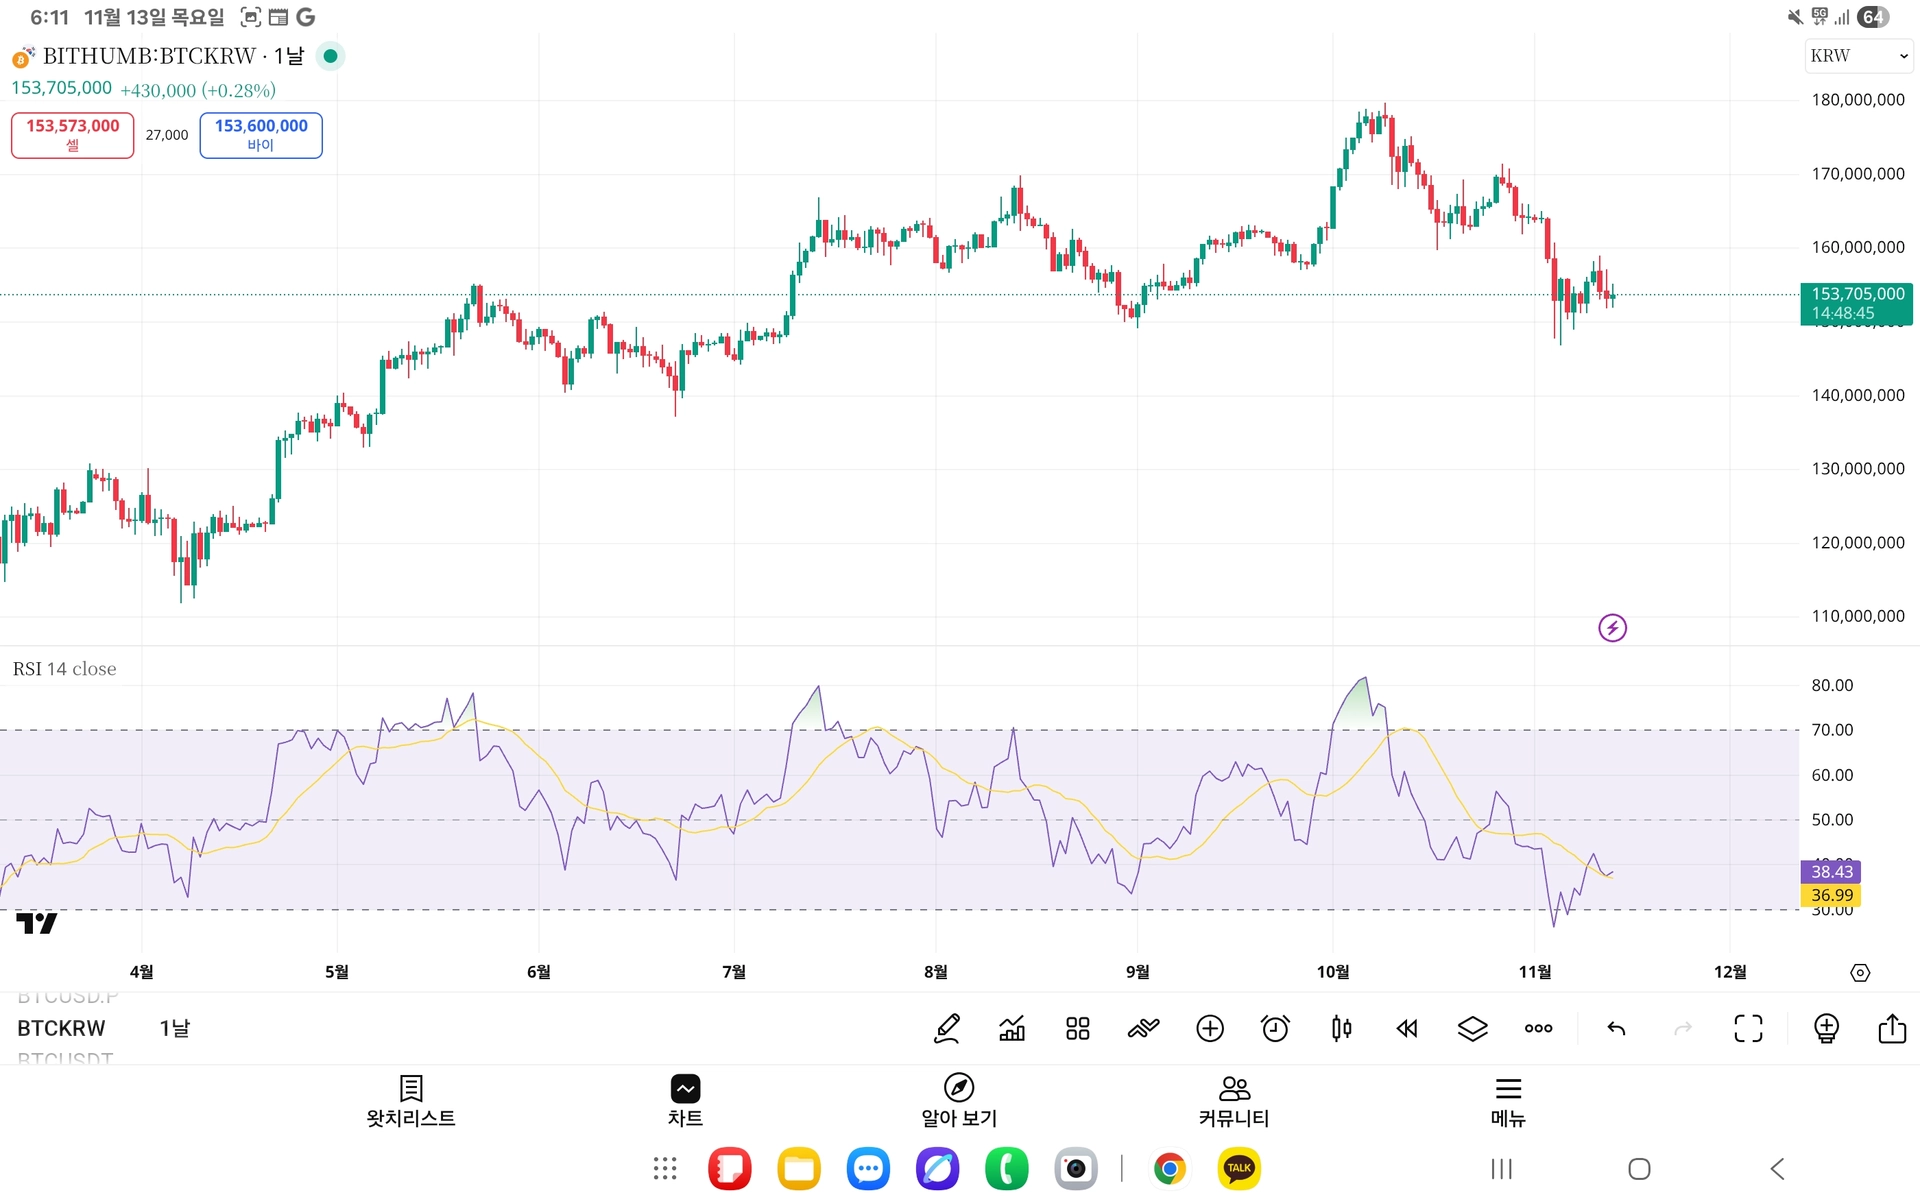Expand the KRW currency dropdown
1920x1201 pixels.
point(1858,56)
